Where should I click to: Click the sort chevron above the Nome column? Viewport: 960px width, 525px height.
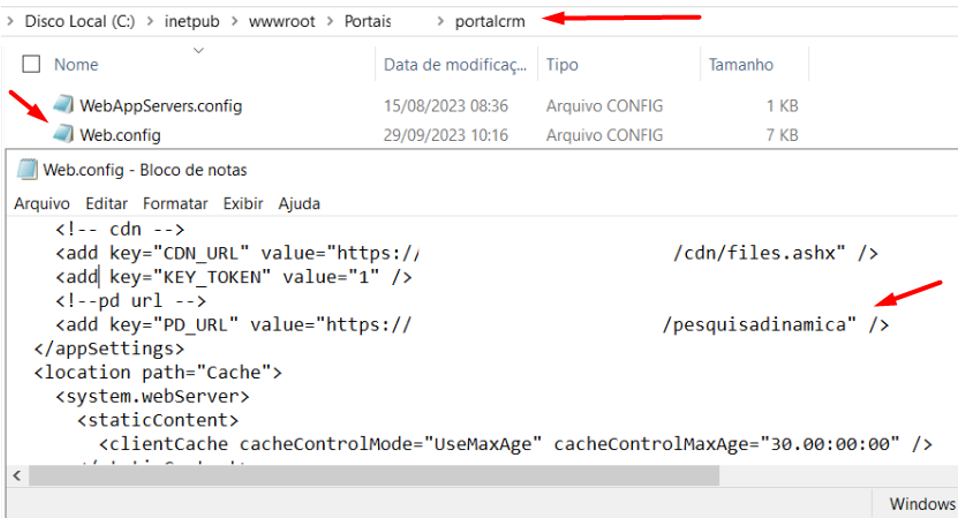click(x=198, y=49)
